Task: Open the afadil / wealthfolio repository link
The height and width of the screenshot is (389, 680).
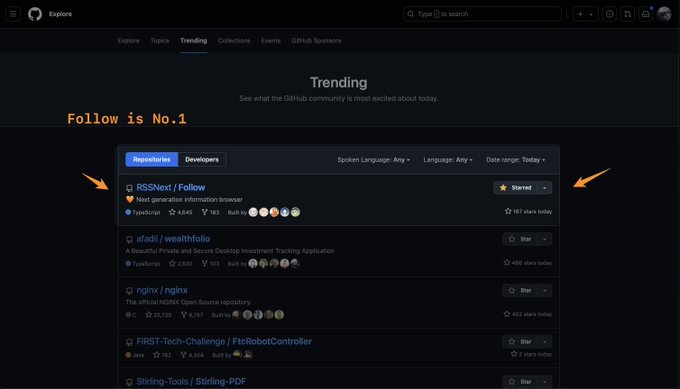Action: tap(173, 239)
